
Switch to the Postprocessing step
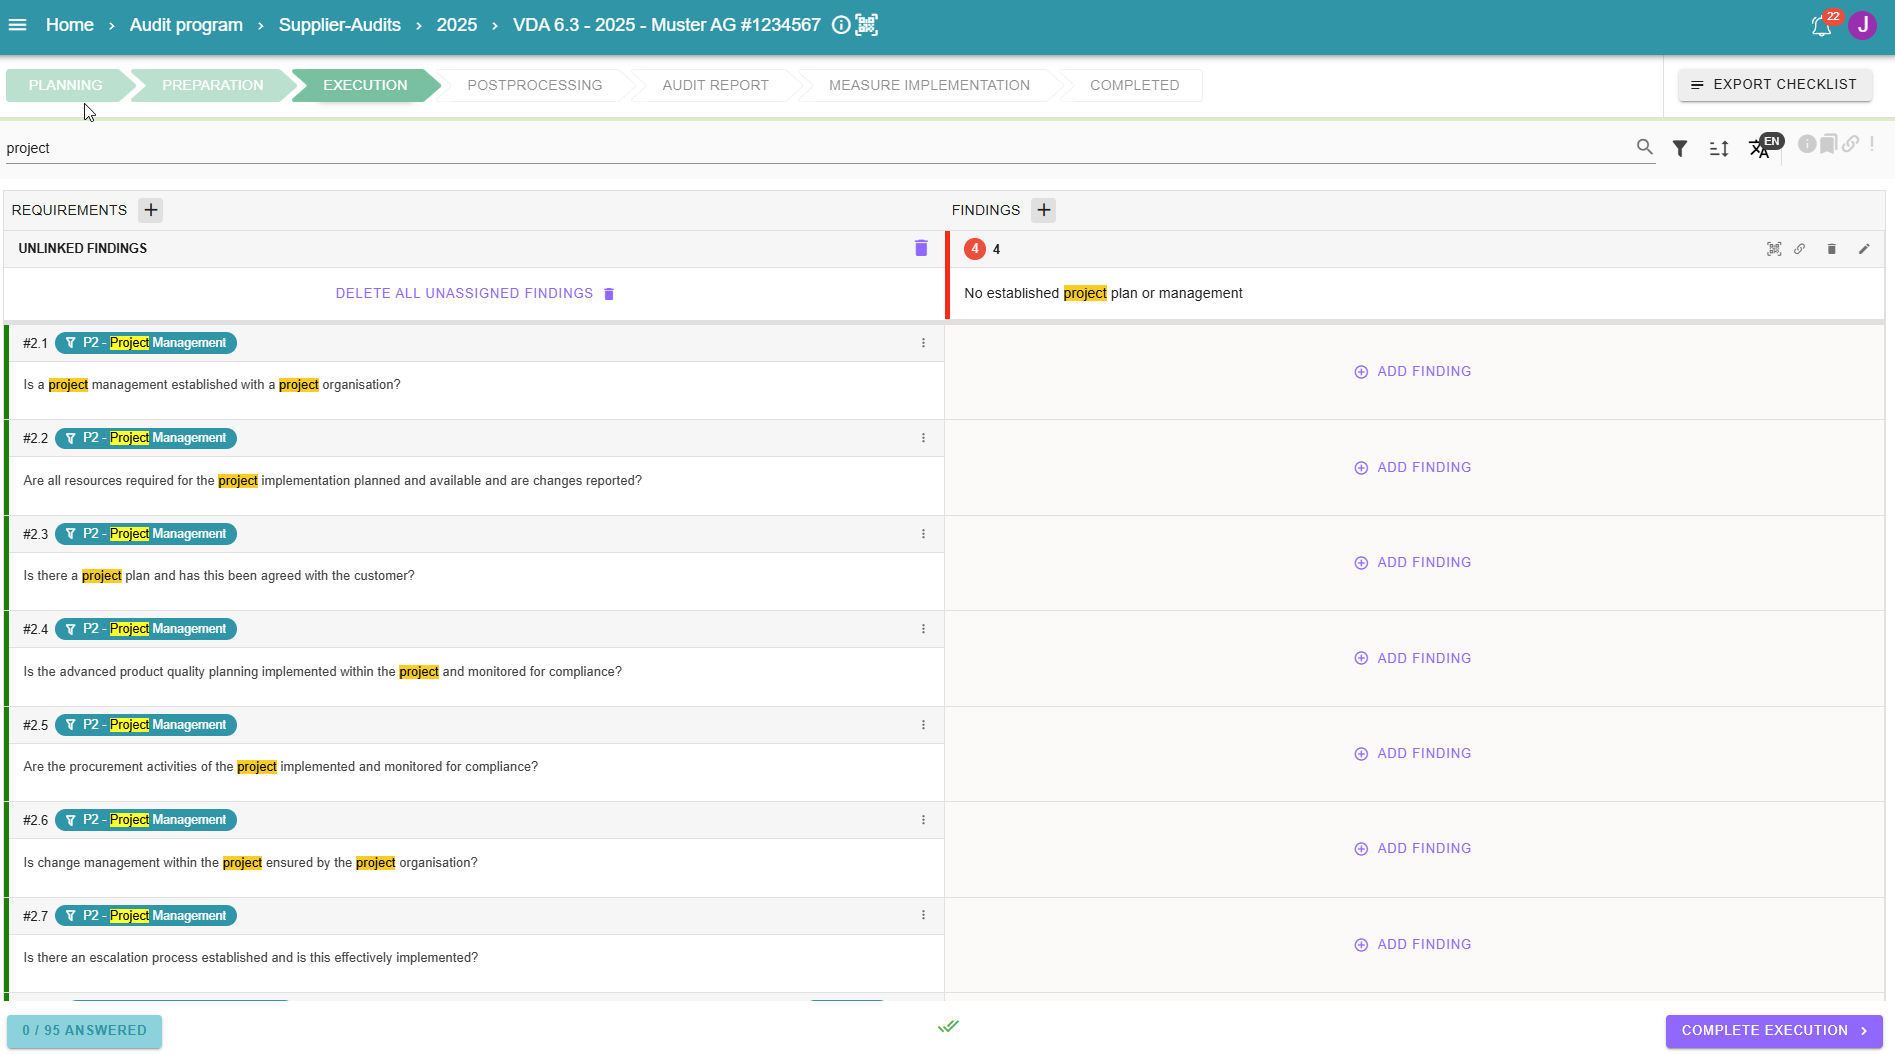(534, 85)
